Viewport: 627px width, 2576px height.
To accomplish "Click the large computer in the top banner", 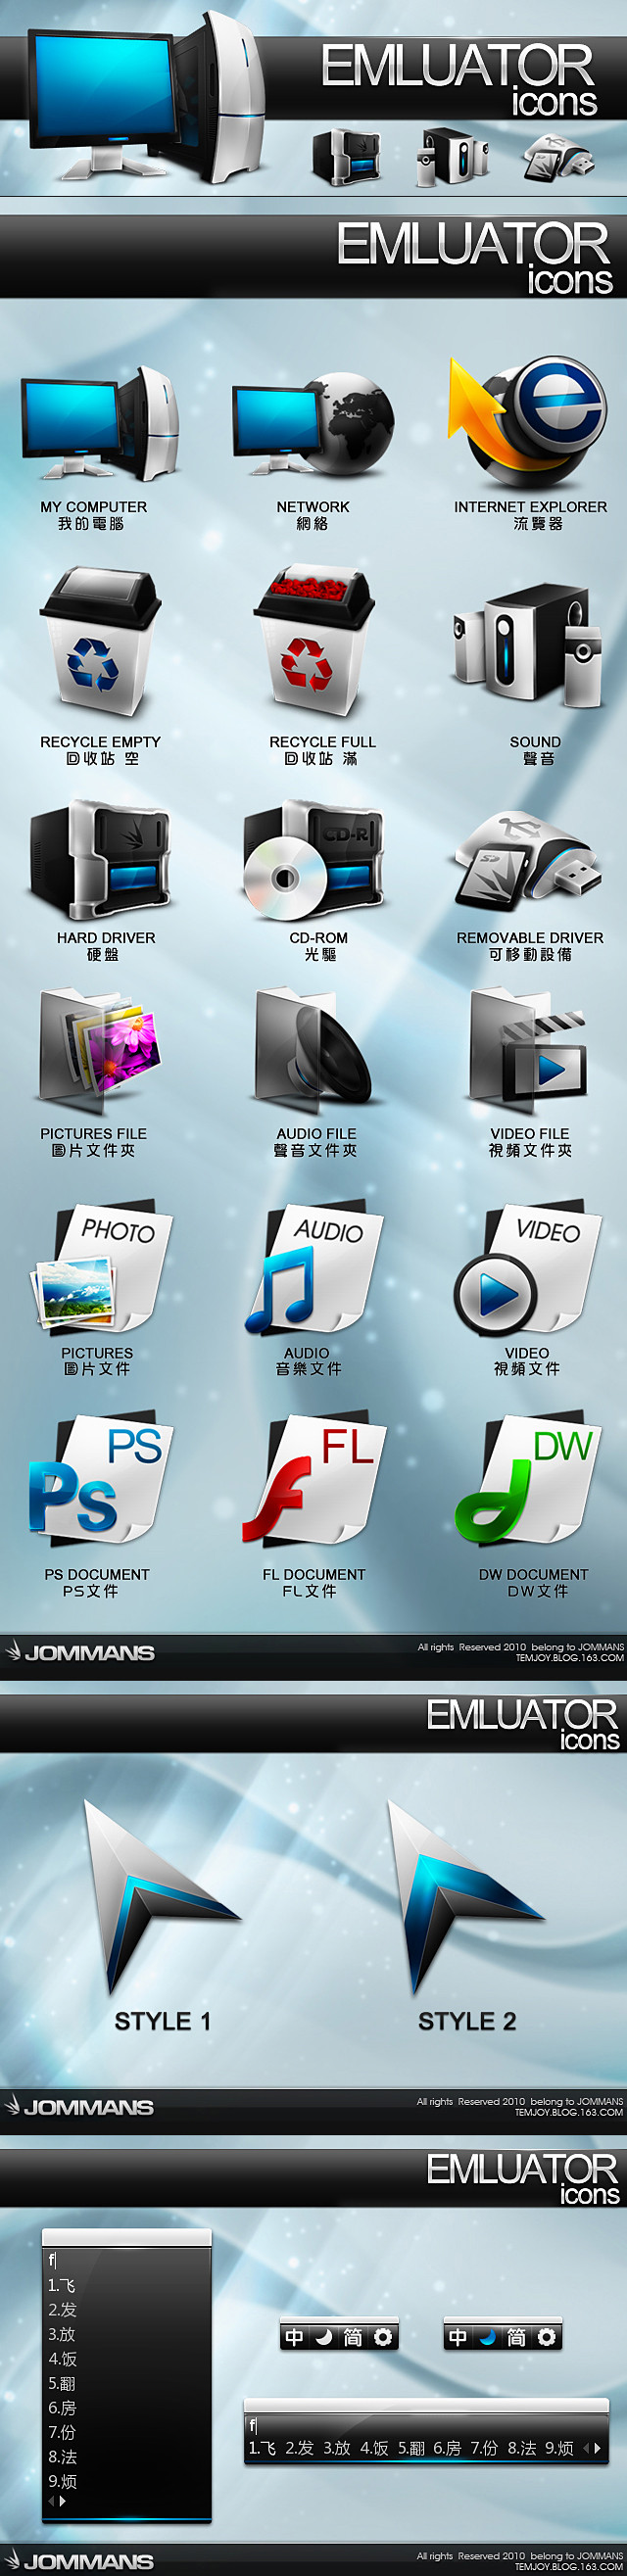I will coord(145,100).
